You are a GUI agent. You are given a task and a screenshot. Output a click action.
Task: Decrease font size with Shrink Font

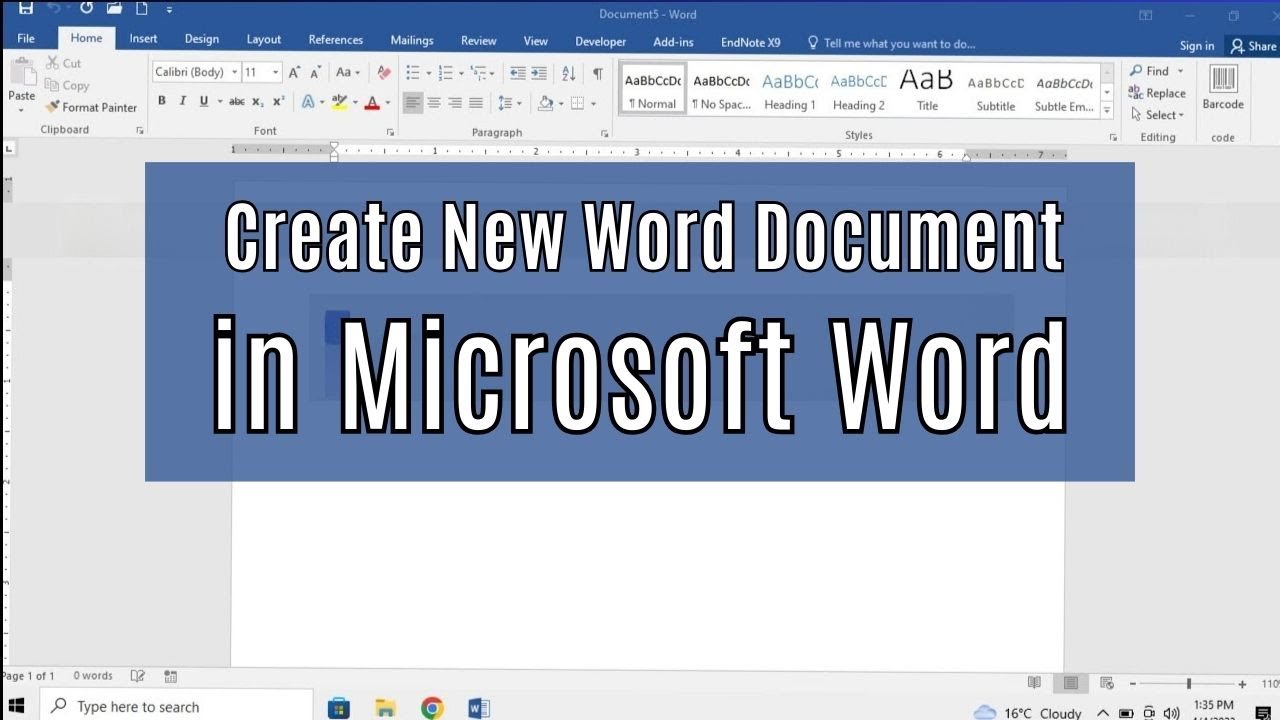(315, 72)
